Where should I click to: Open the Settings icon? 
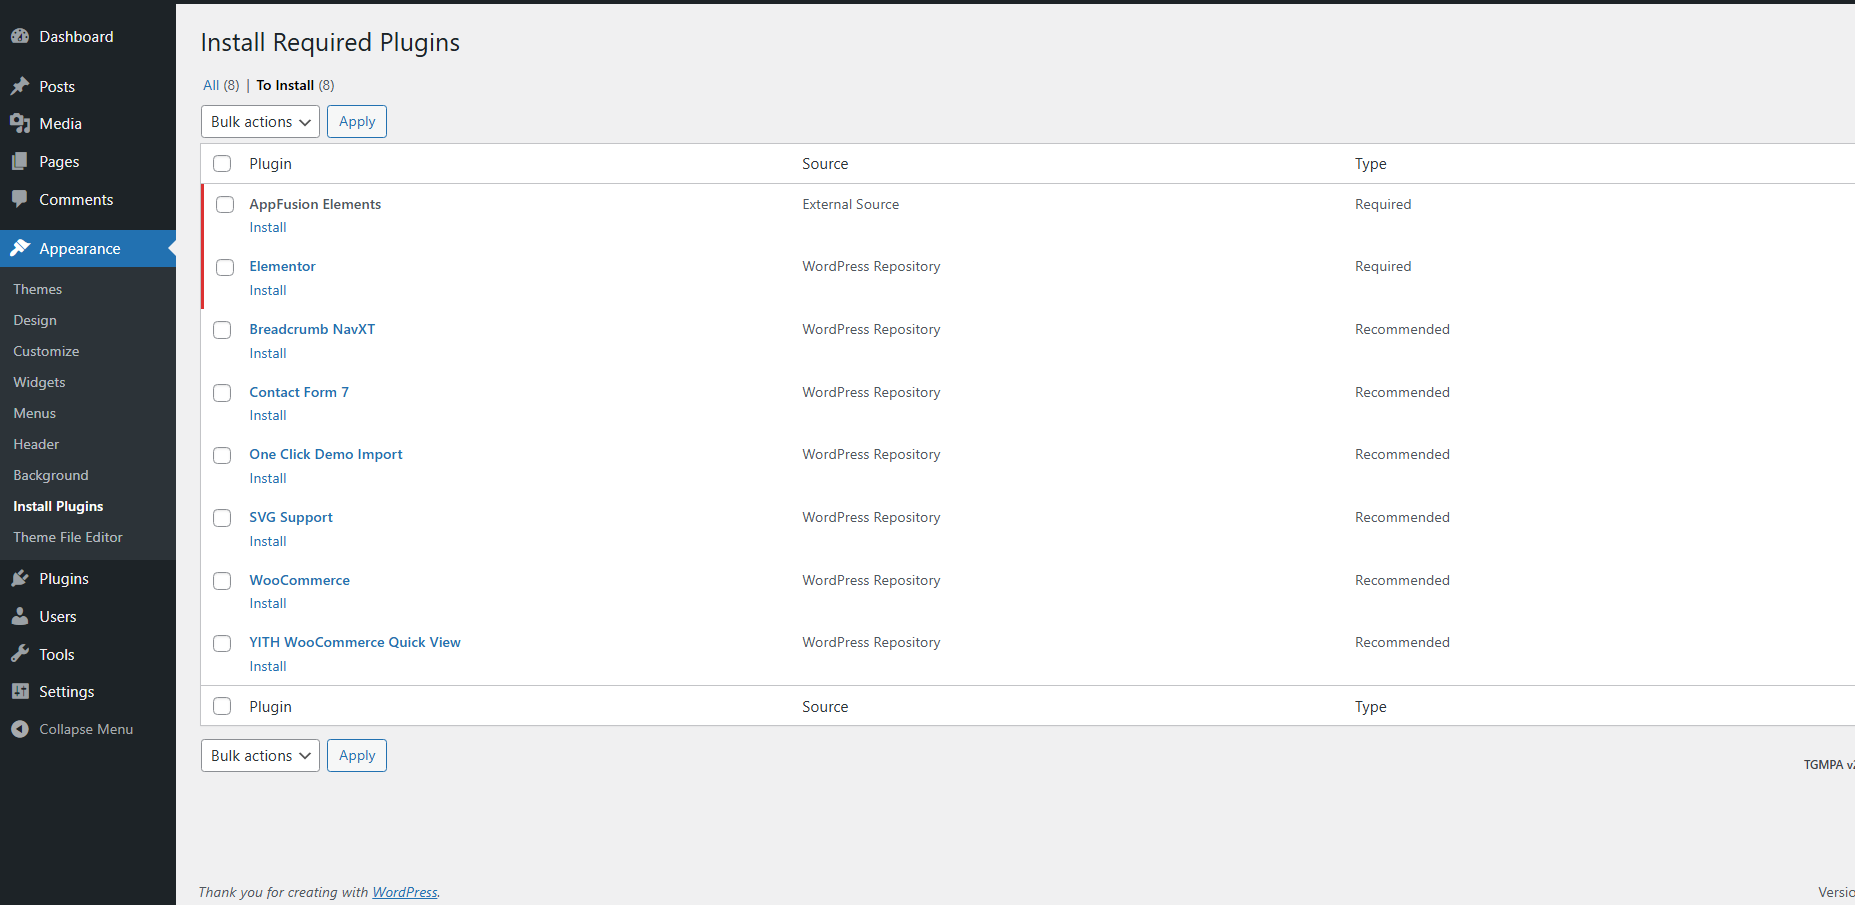(20, 691)
